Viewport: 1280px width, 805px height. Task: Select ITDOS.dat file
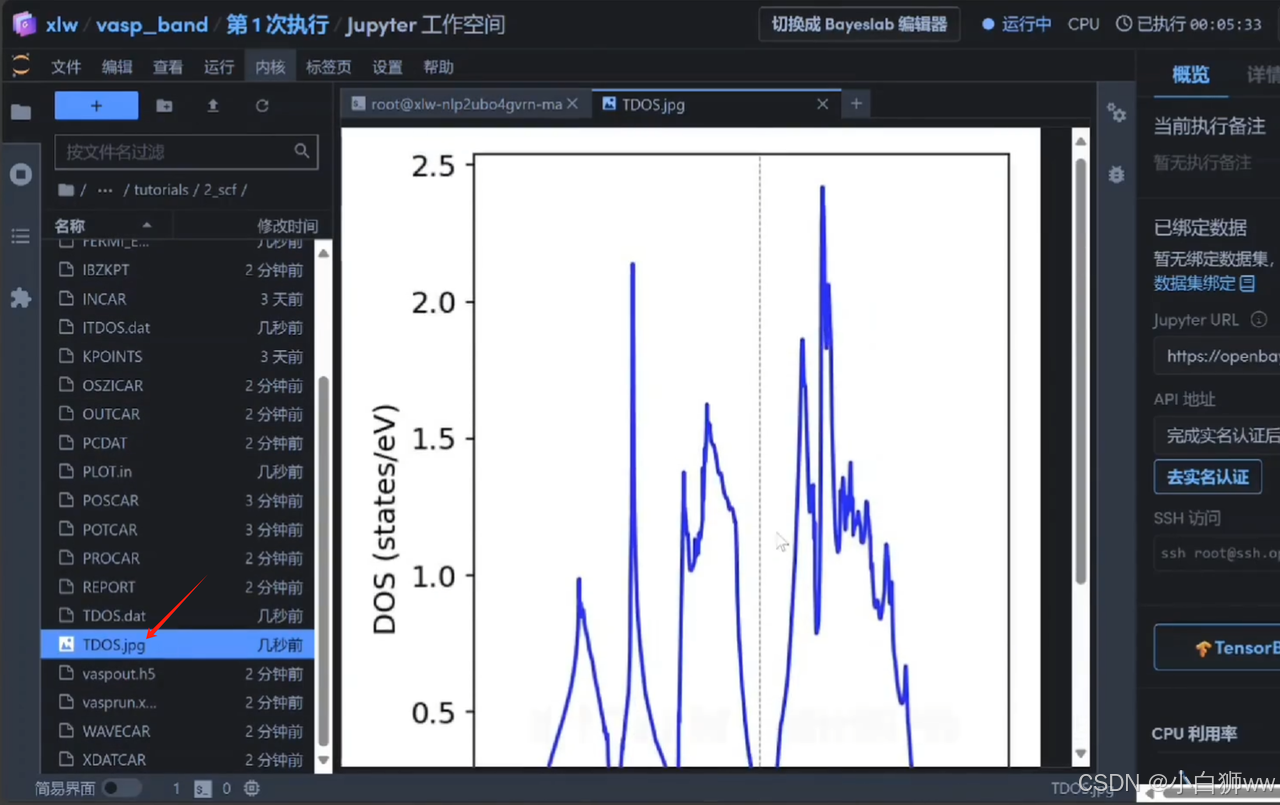[178, 327]
